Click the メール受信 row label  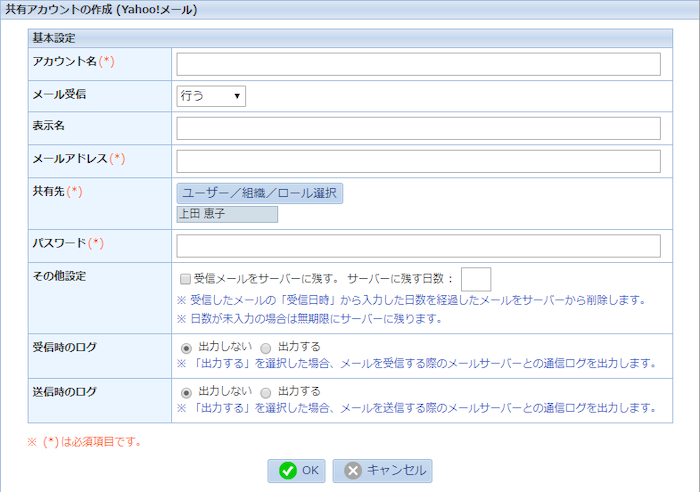tap(59, 94)
